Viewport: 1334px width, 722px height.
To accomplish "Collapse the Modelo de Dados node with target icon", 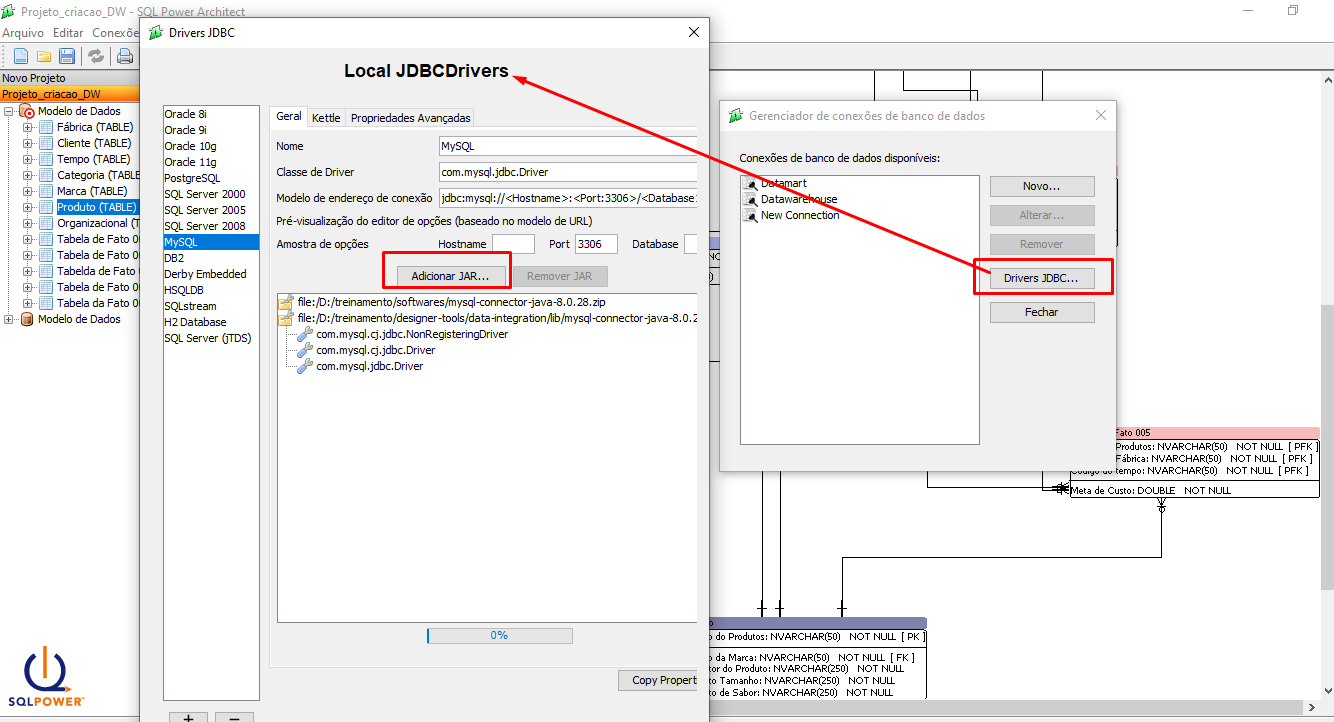I will [x=9, y=111].
